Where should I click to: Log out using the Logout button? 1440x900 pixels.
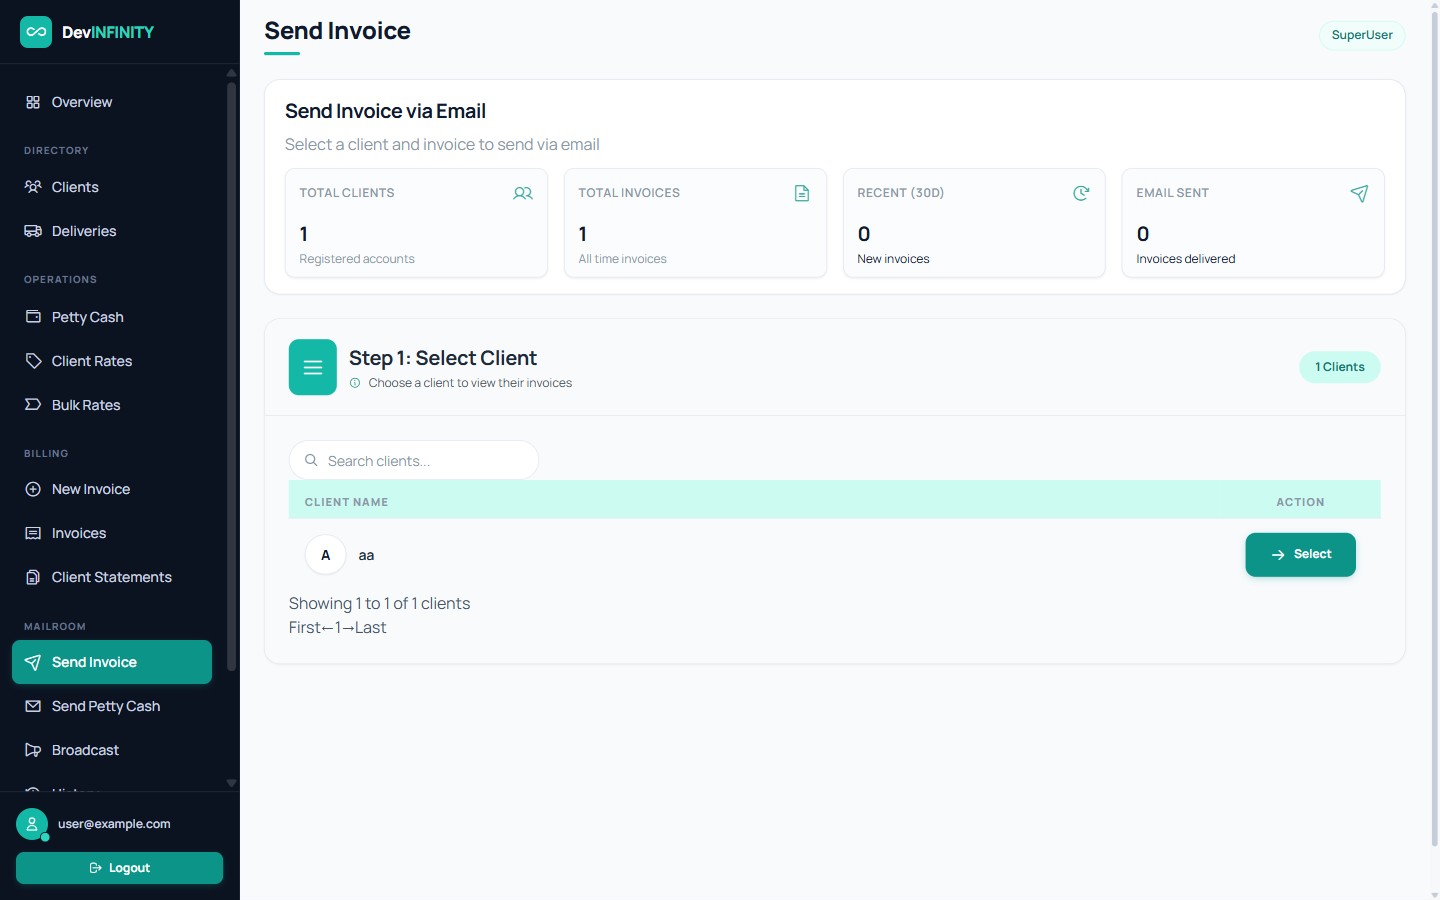tap(119, 868)
